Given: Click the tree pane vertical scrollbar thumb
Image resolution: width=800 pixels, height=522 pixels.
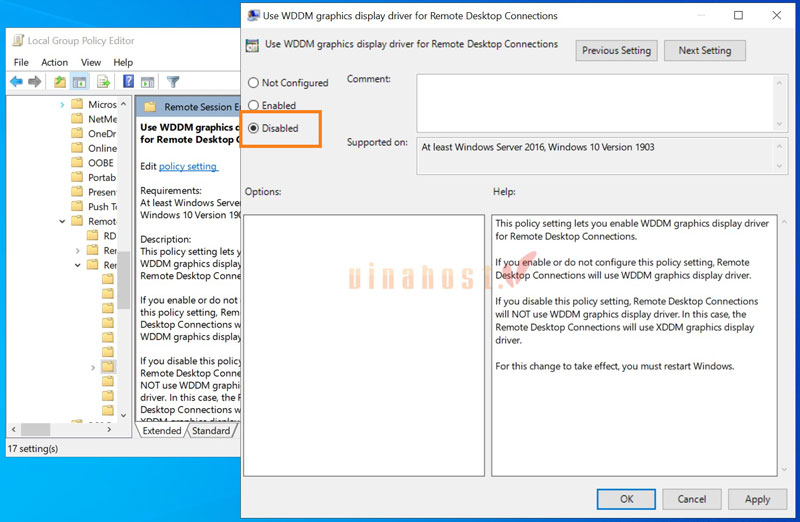Looking at the screenshot, I should click(123, 281).
